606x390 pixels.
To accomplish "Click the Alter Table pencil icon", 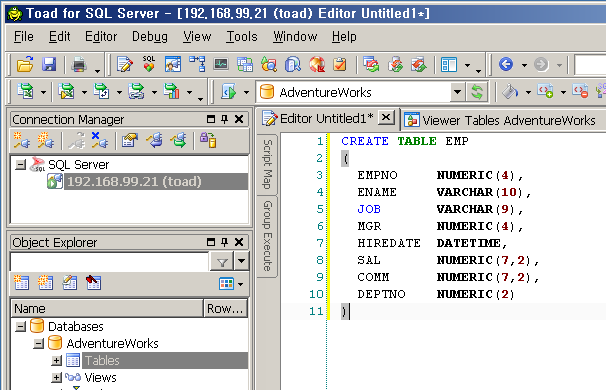I will 70,283.
